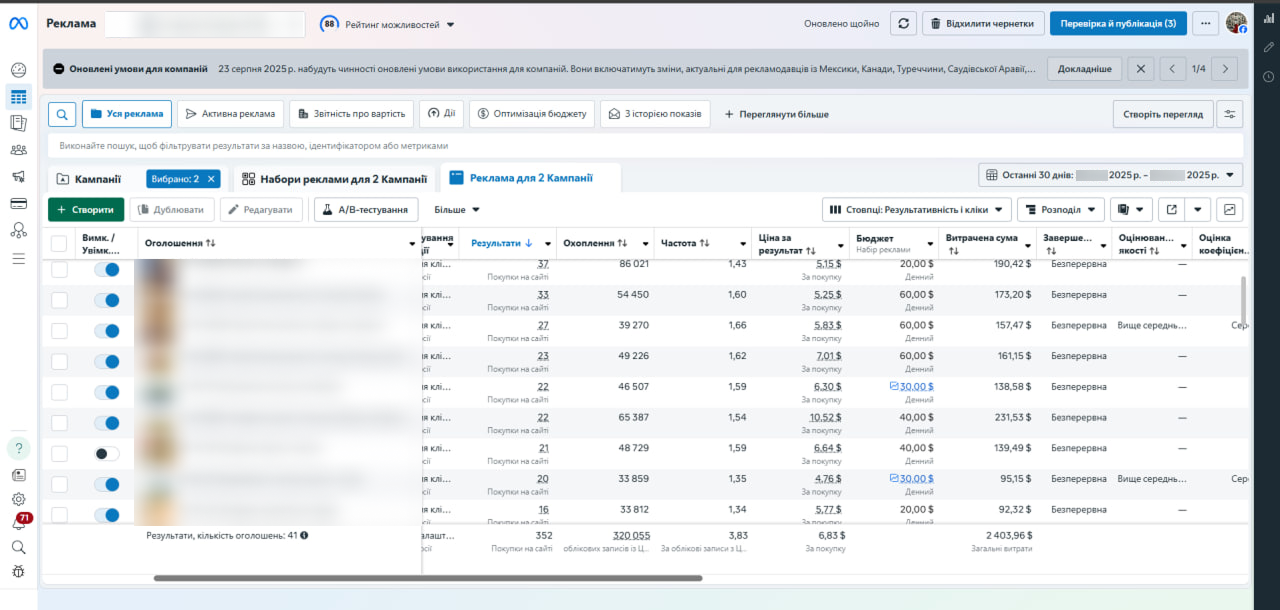Turn off ad with 20 results

106,484
